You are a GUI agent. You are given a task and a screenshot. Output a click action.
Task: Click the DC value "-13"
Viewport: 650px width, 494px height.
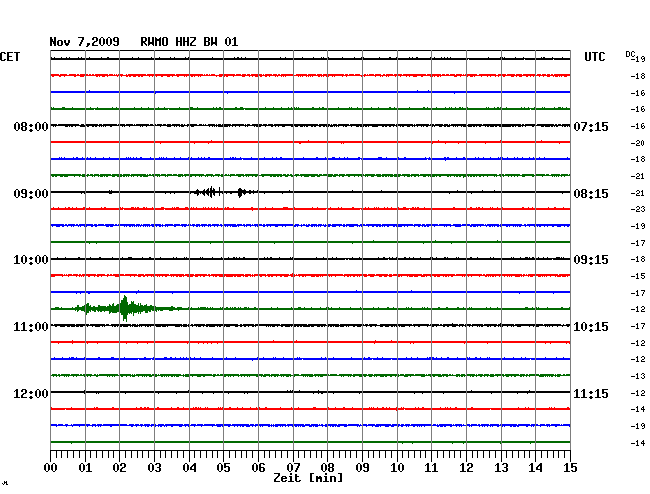[x=638, y=376]
